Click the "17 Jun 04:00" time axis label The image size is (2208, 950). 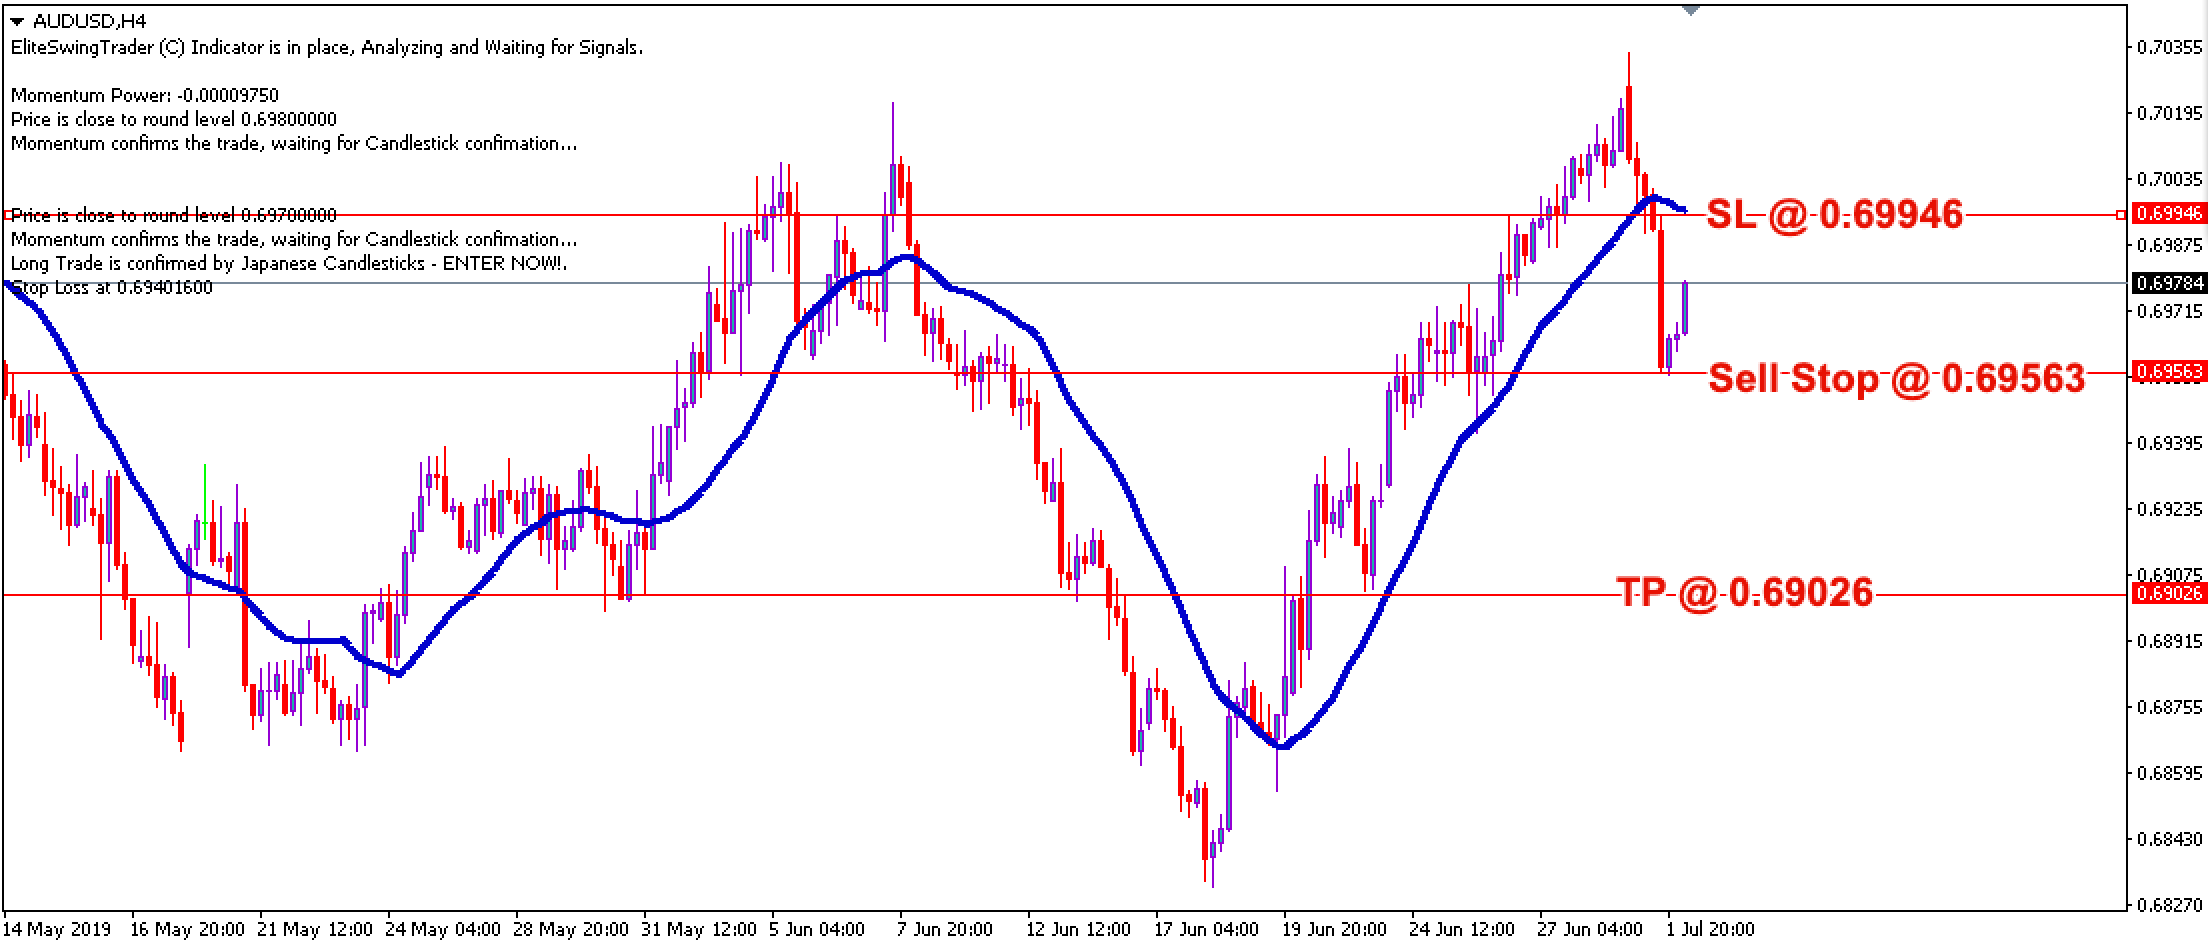pos(1207,929)
